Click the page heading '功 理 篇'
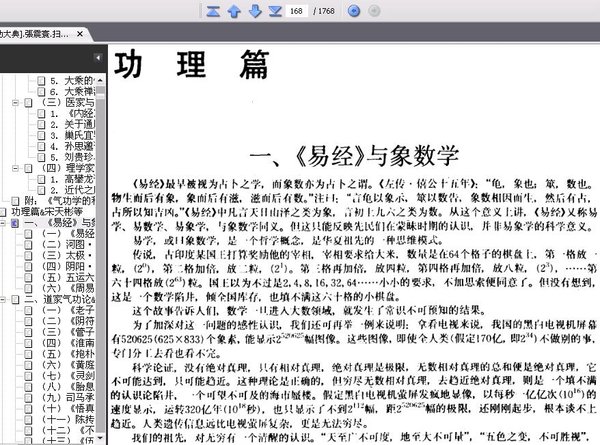This screenshot has height=445, width=600. click(x=192, y=65)
